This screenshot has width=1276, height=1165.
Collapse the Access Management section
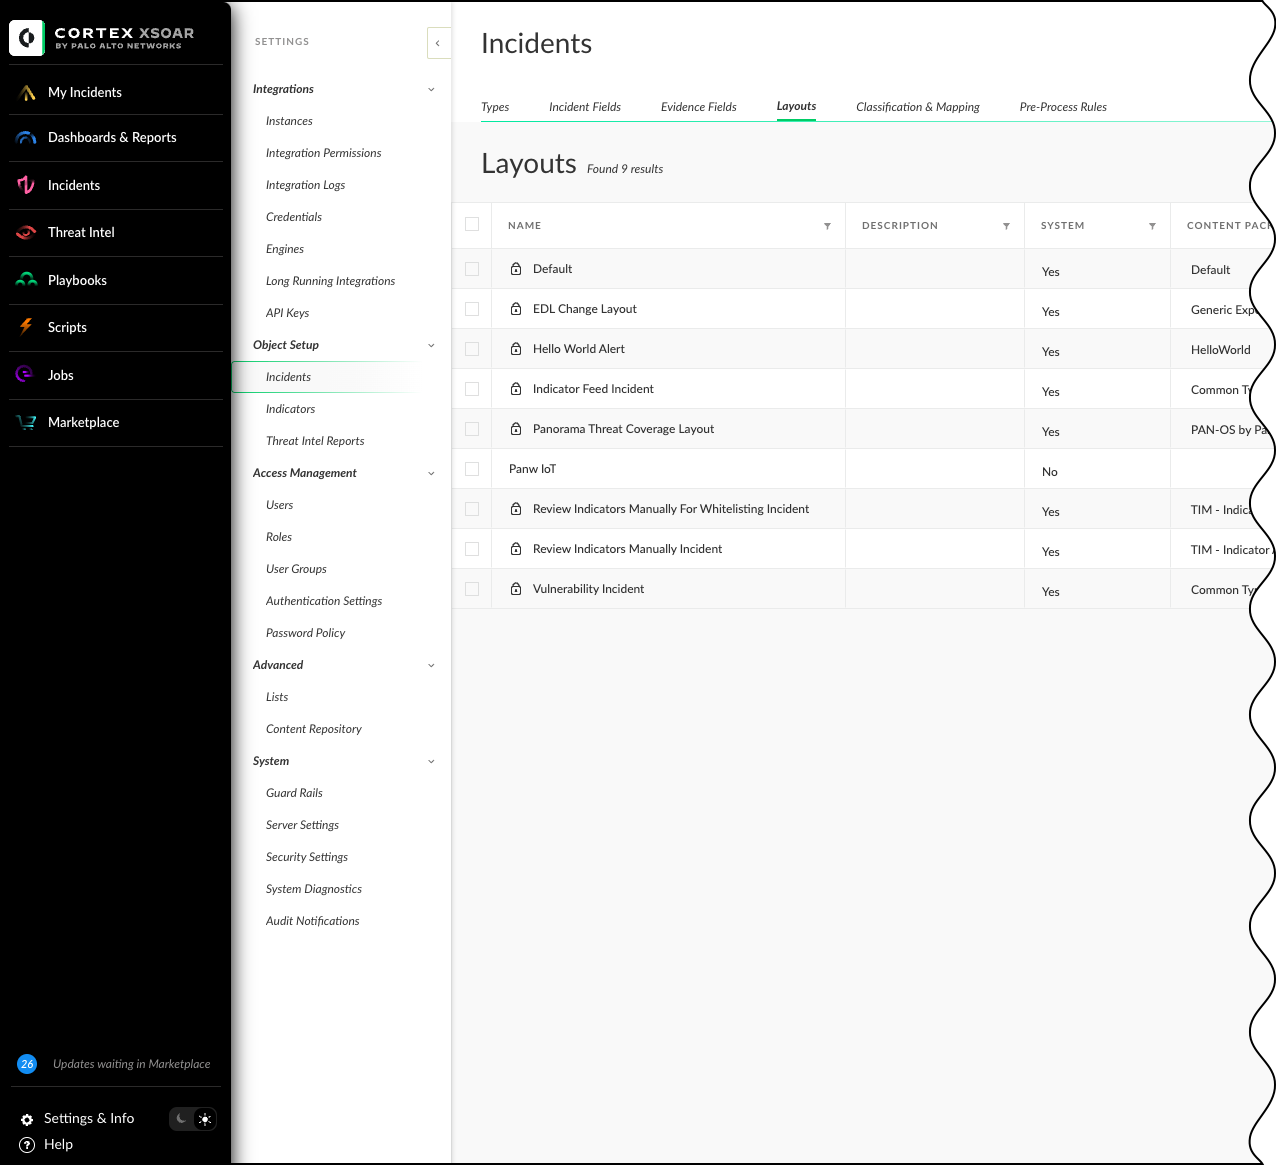[x=431, y=473]
